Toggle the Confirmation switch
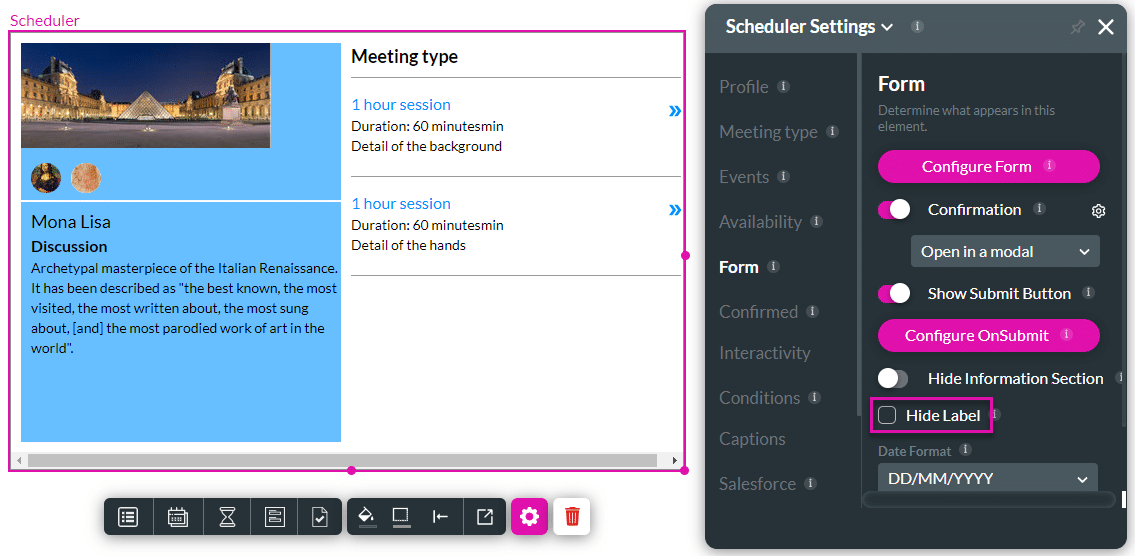 tap(894, 210)
